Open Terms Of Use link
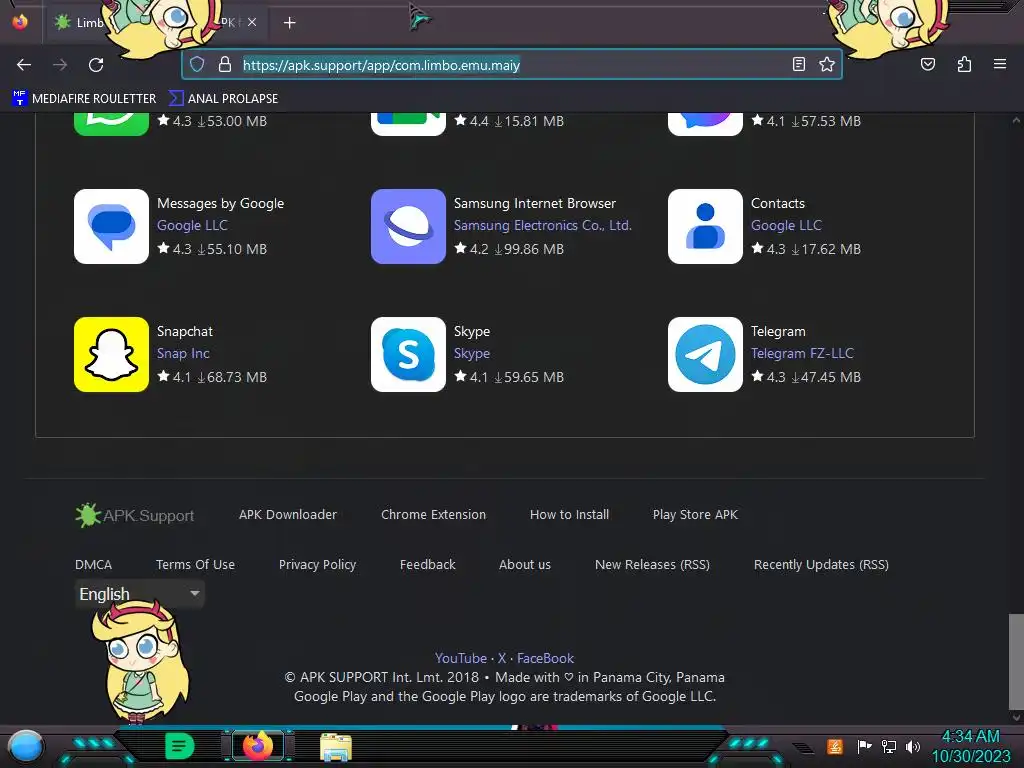This screenshot has height=768, width=1024. 195,565
